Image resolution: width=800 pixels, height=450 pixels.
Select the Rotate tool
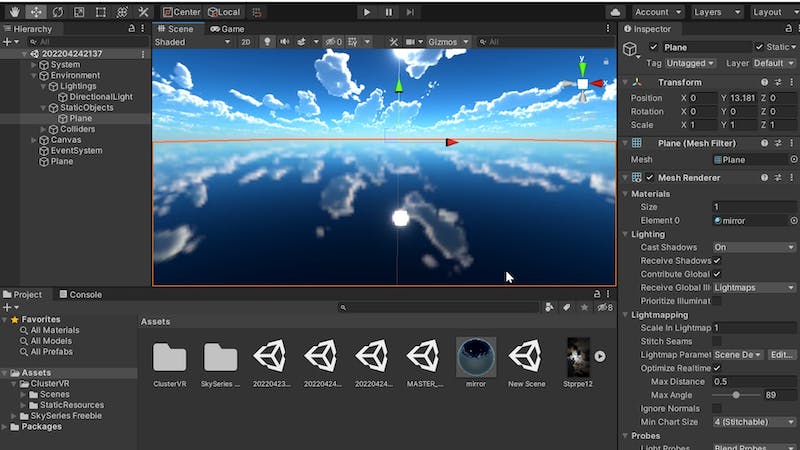point(57,12)
